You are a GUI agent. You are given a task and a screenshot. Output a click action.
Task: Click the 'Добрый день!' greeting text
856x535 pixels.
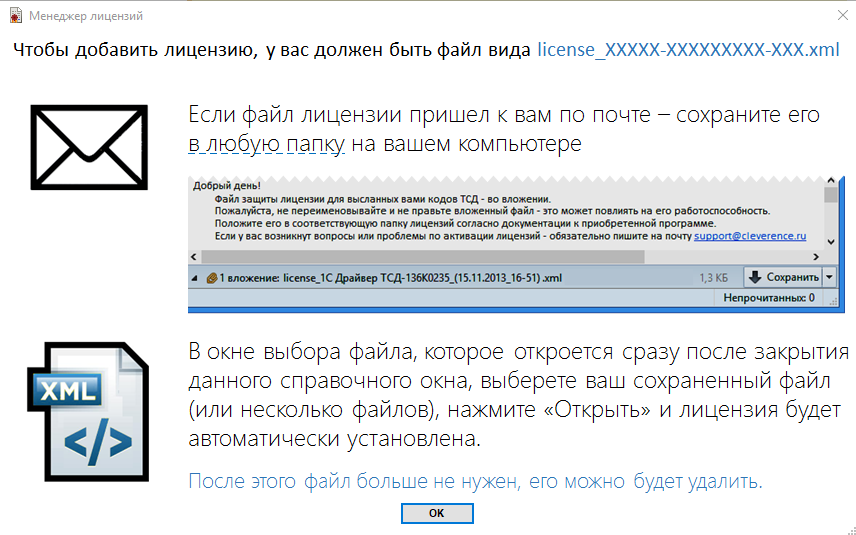tap(227, 186)
